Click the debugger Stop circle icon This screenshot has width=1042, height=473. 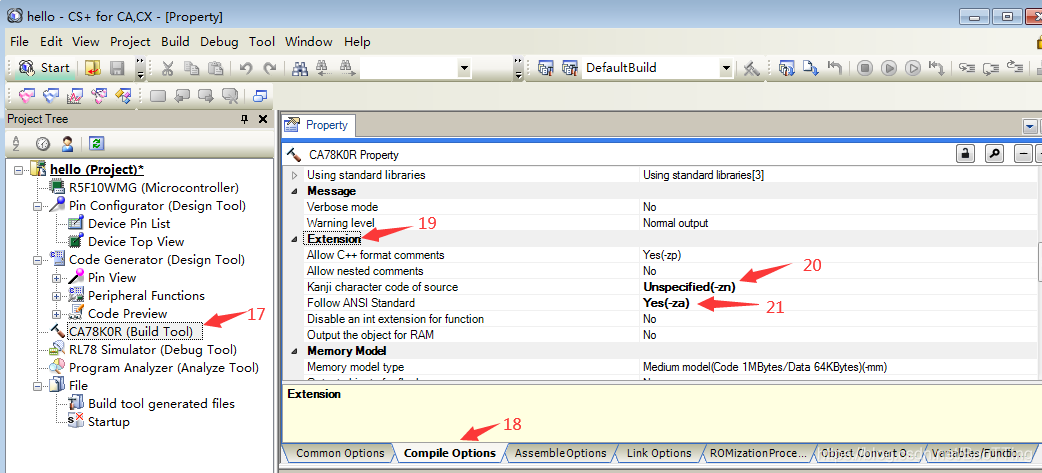click(864, 68)
